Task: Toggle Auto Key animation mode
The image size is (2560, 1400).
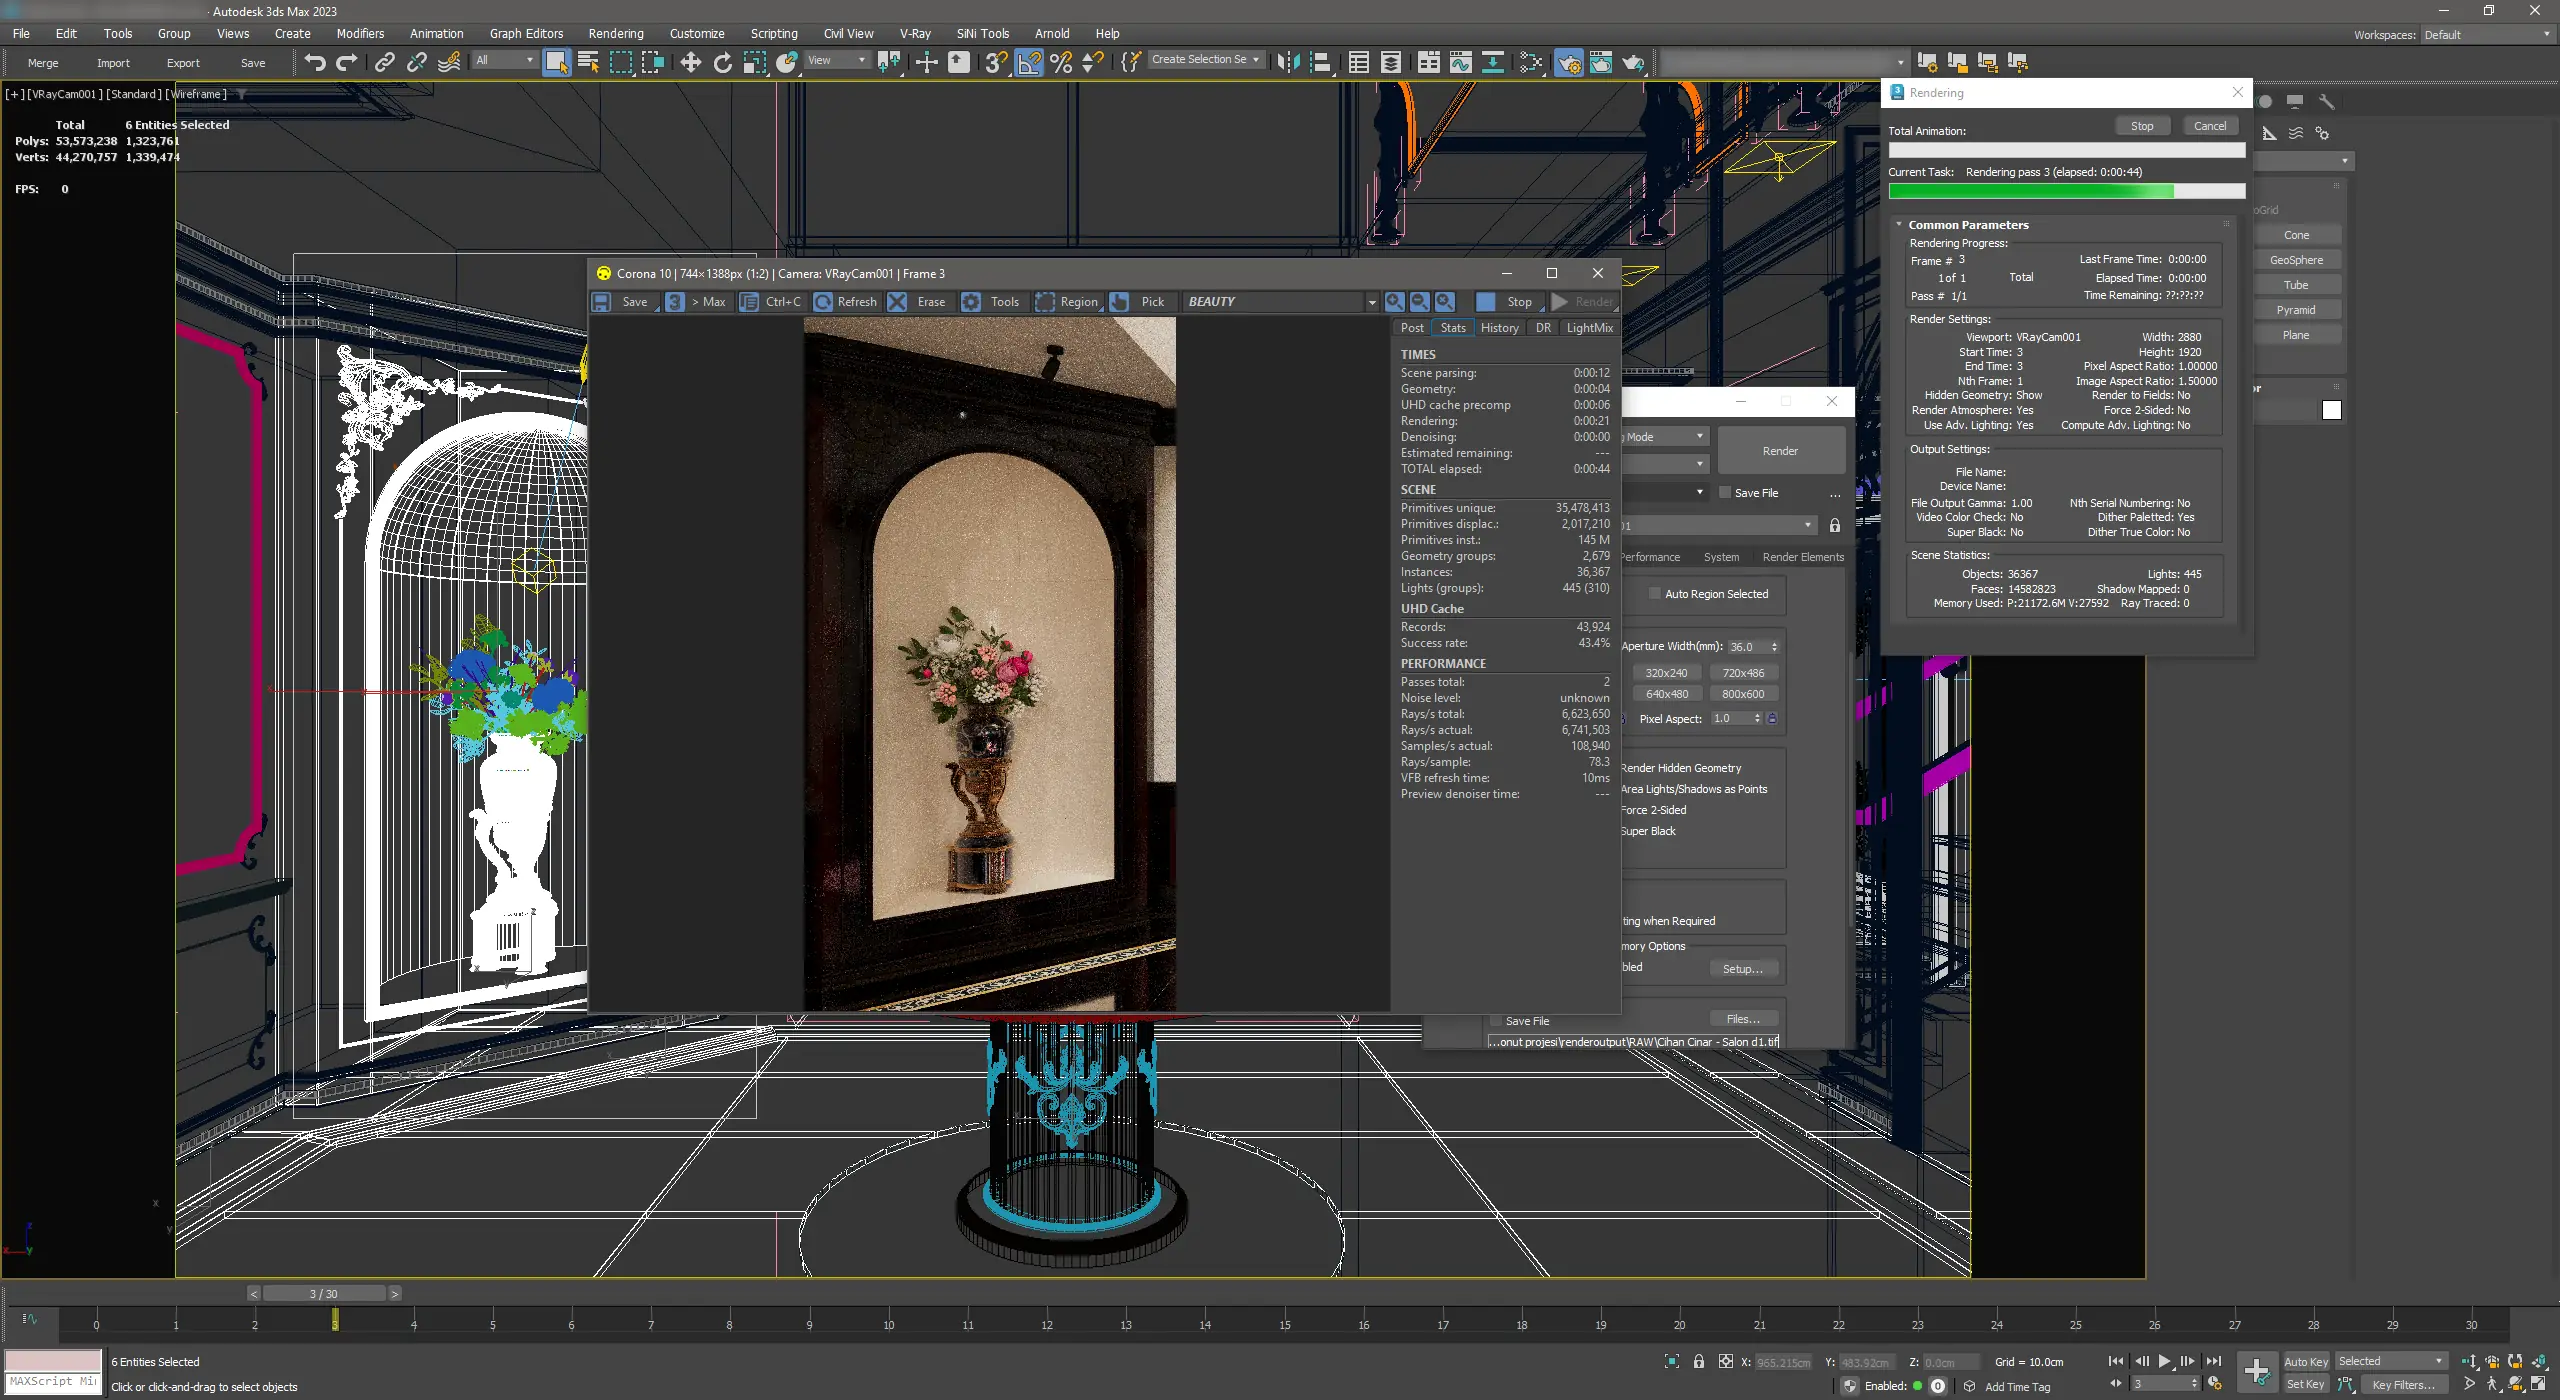Action: pyautogui.click(x=2305, y=1361)
